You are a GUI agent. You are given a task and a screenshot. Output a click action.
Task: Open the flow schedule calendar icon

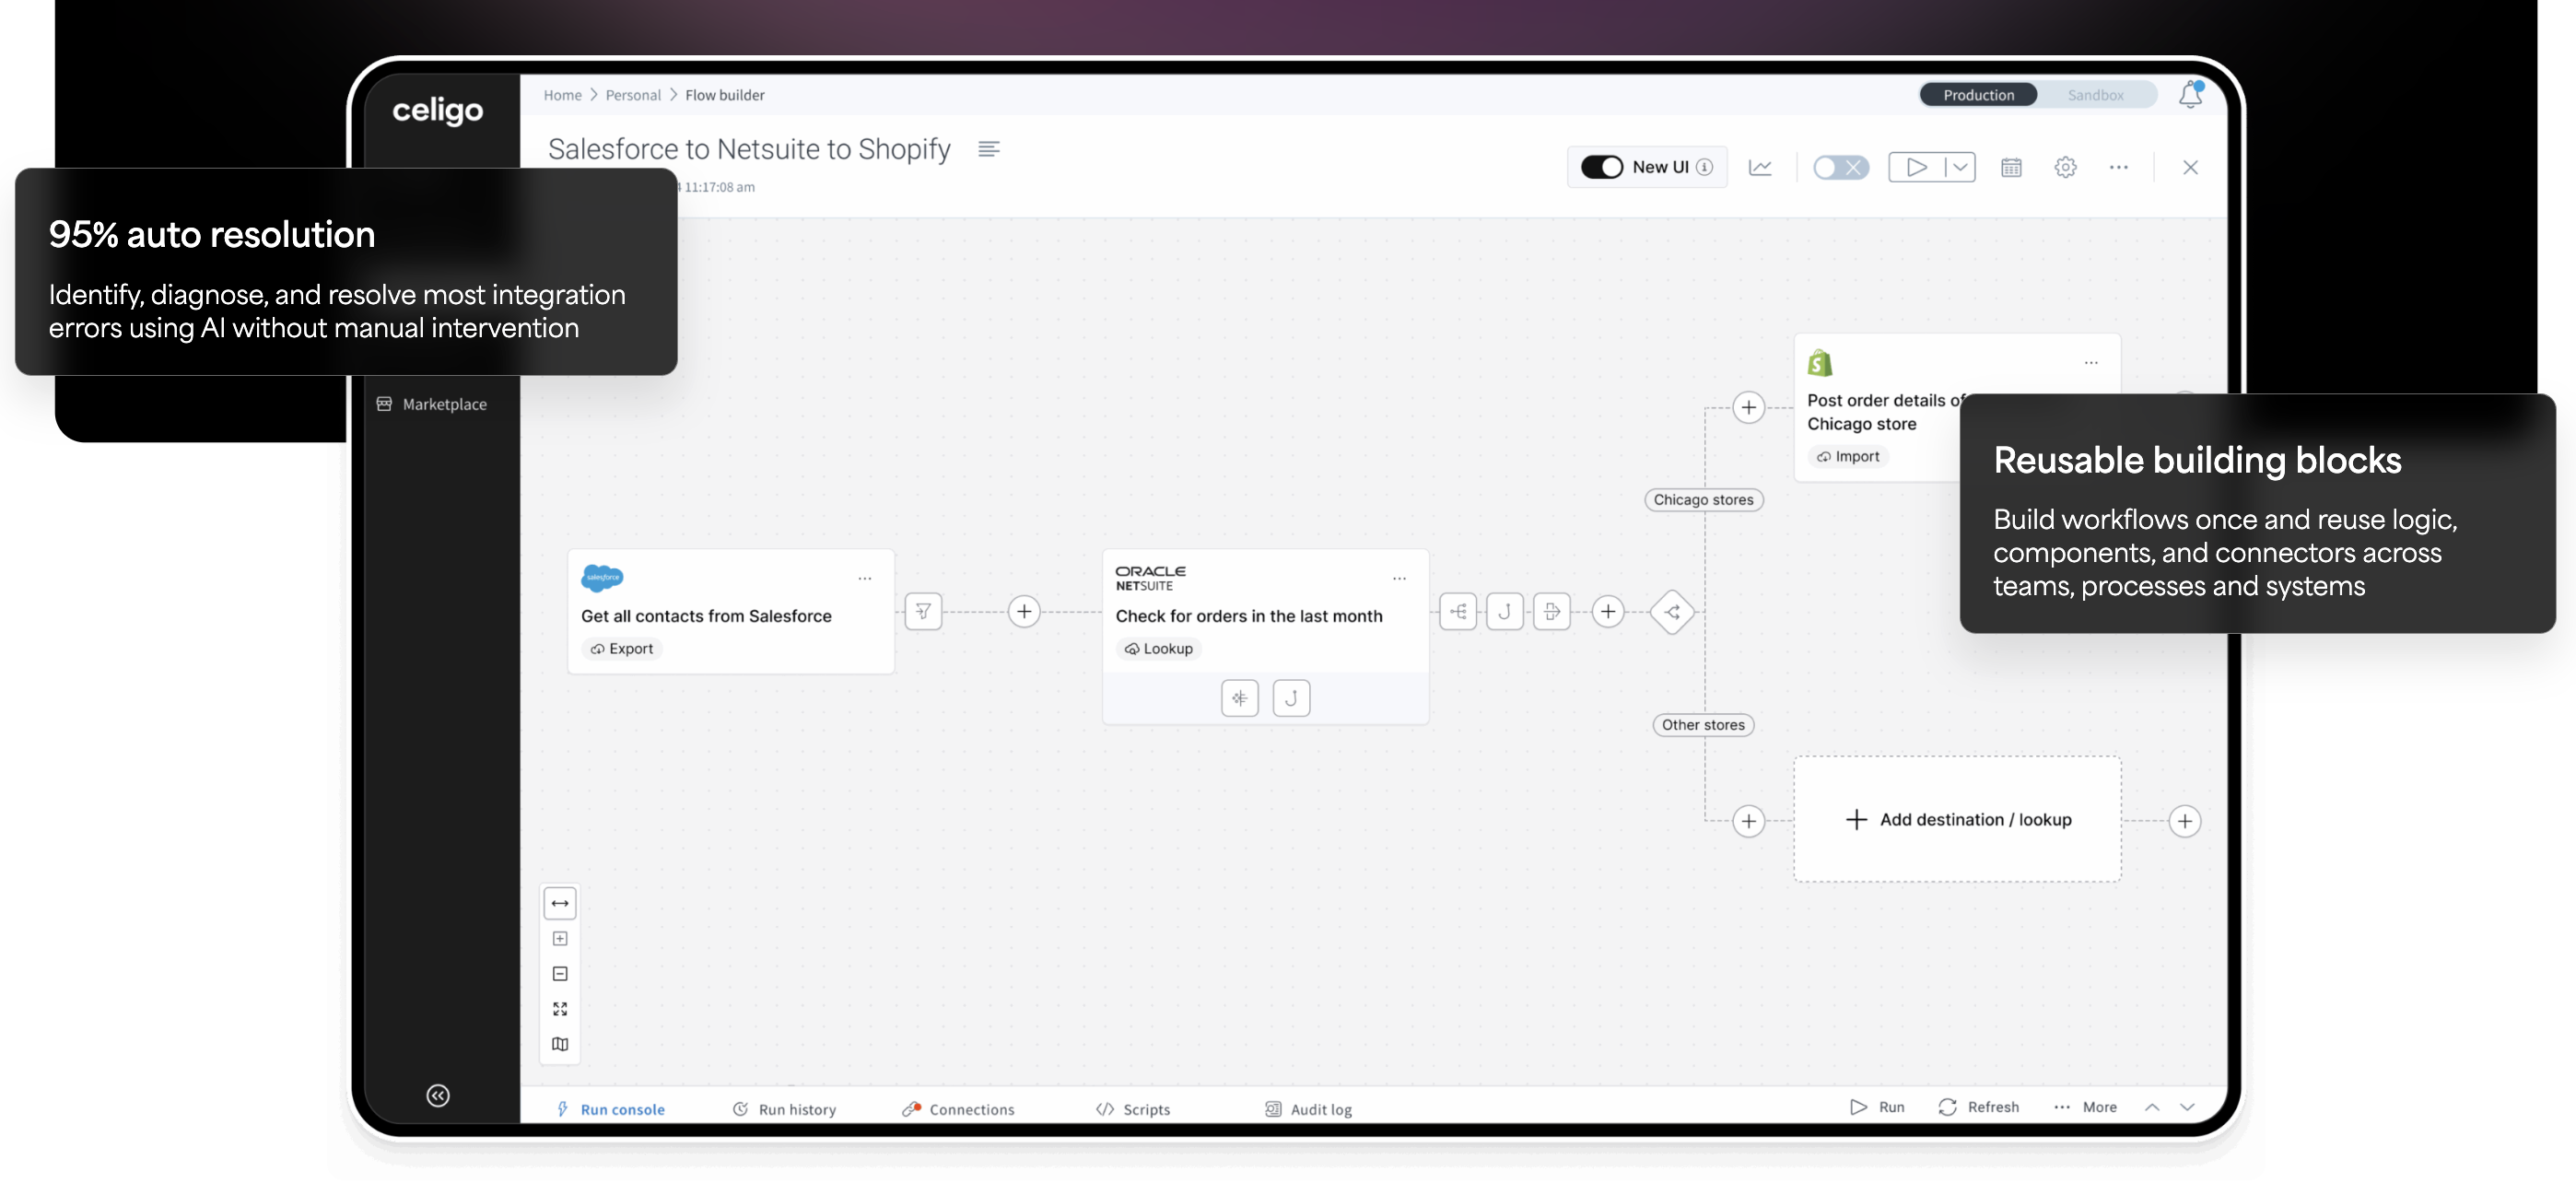click(2011, 167)
